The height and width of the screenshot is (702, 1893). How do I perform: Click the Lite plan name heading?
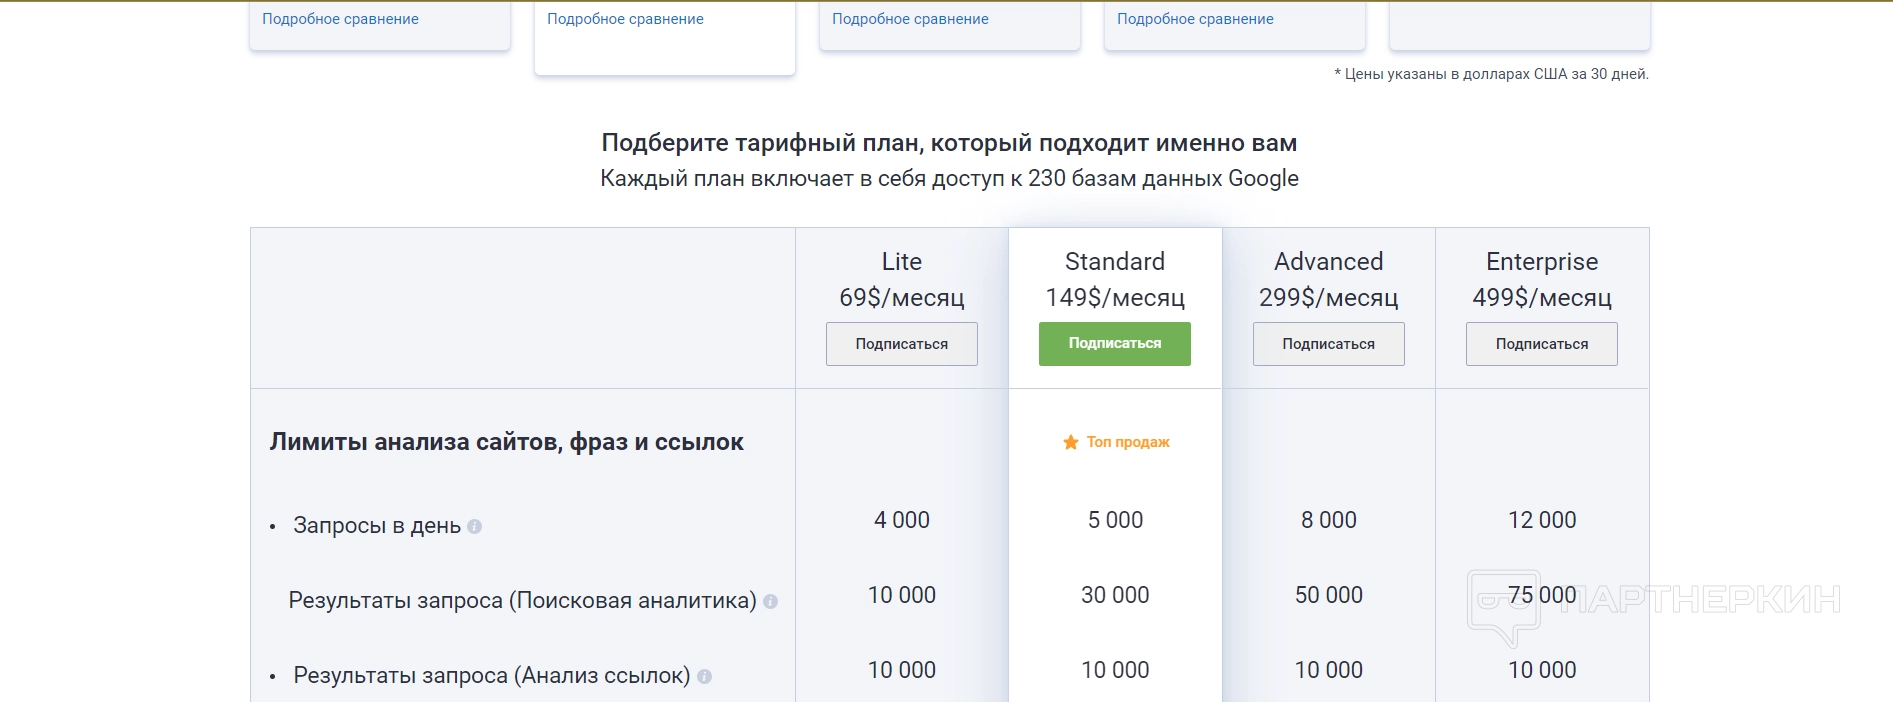coord(901,262)
